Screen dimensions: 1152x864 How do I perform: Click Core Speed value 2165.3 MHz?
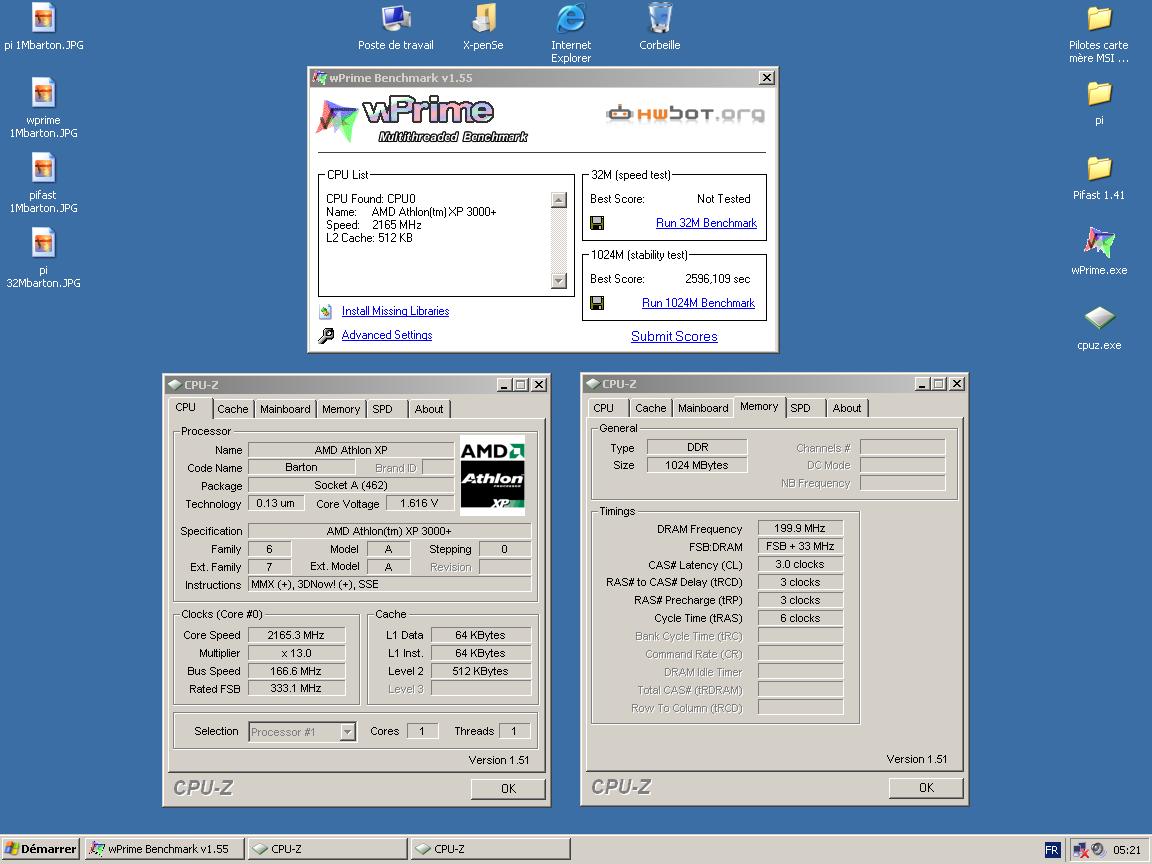(296, 636)
